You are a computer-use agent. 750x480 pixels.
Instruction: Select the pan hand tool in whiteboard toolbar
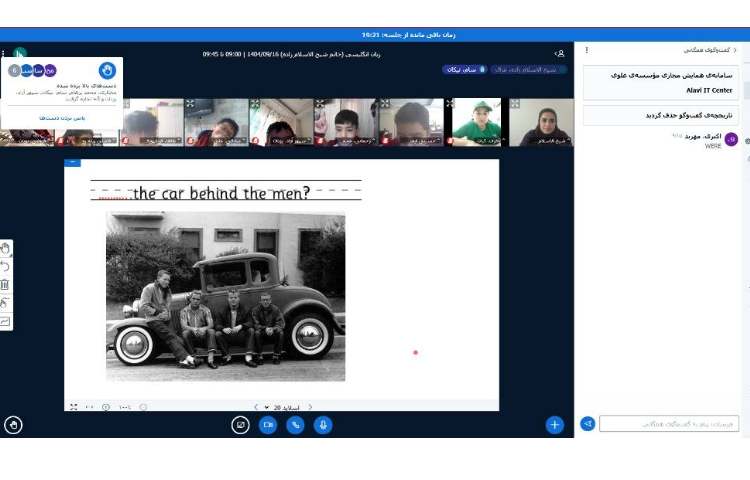tap(6, 248)
